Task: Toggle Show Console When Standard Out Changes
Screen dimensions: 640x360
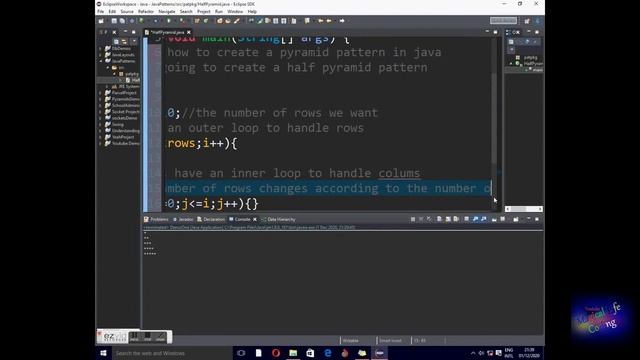Action: (x=475, y=220)
